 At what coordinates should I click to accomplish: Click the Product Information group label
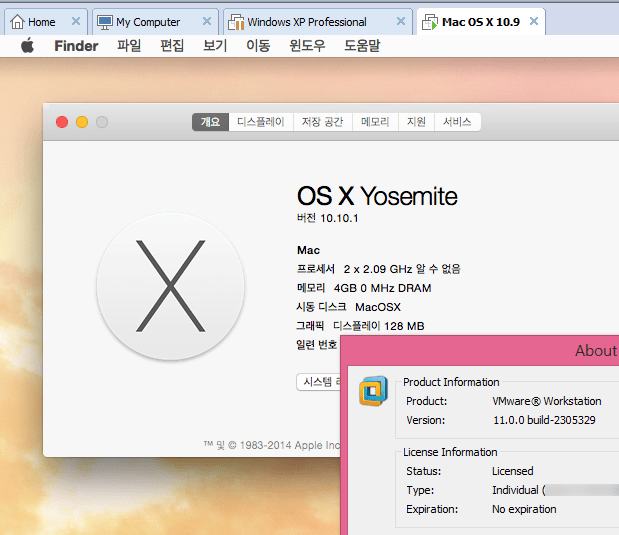pos(451,382)
